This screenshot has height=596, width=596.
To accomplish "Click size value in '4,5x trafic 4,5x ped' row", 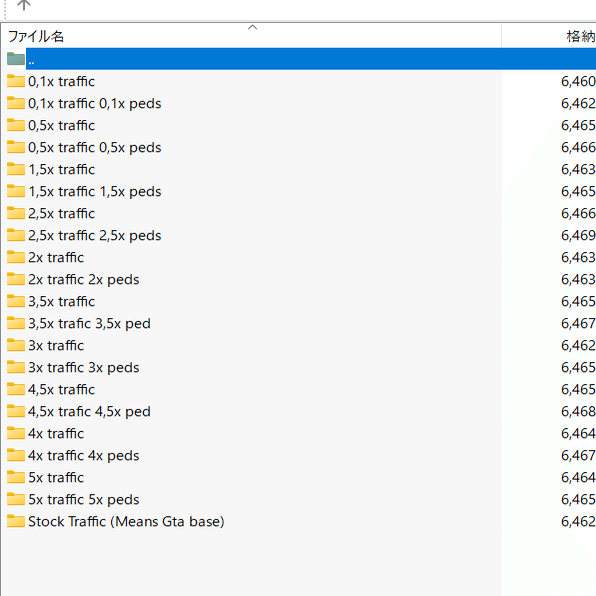I will pyautogui.click(x=578, y=411).
